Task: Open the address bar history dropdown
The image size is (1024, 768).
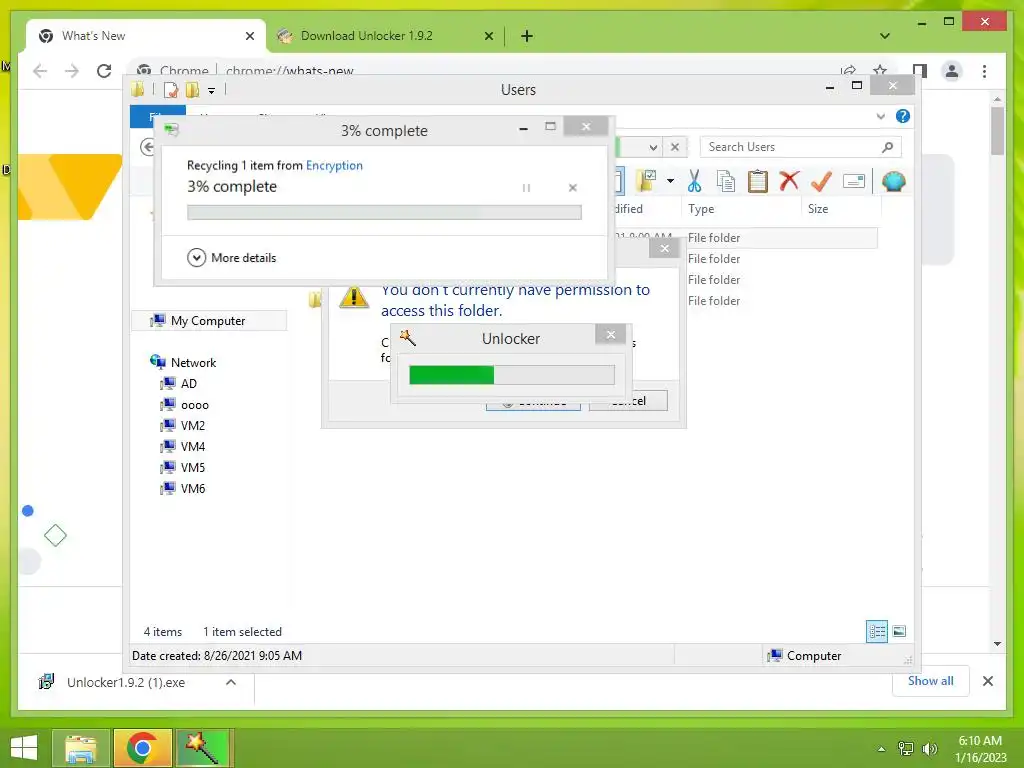Action: point(653,147)
